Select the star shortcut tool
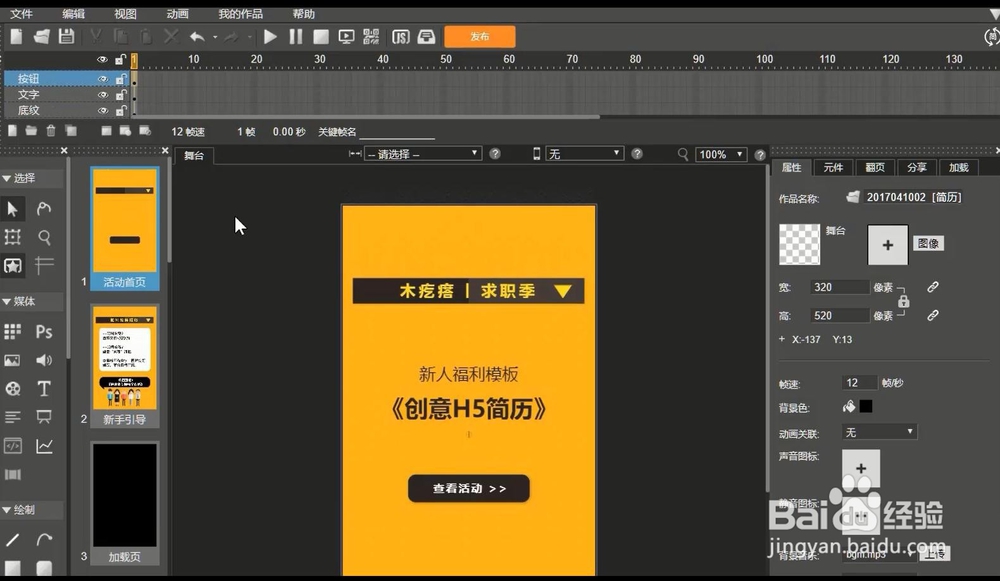 point(13,265)
